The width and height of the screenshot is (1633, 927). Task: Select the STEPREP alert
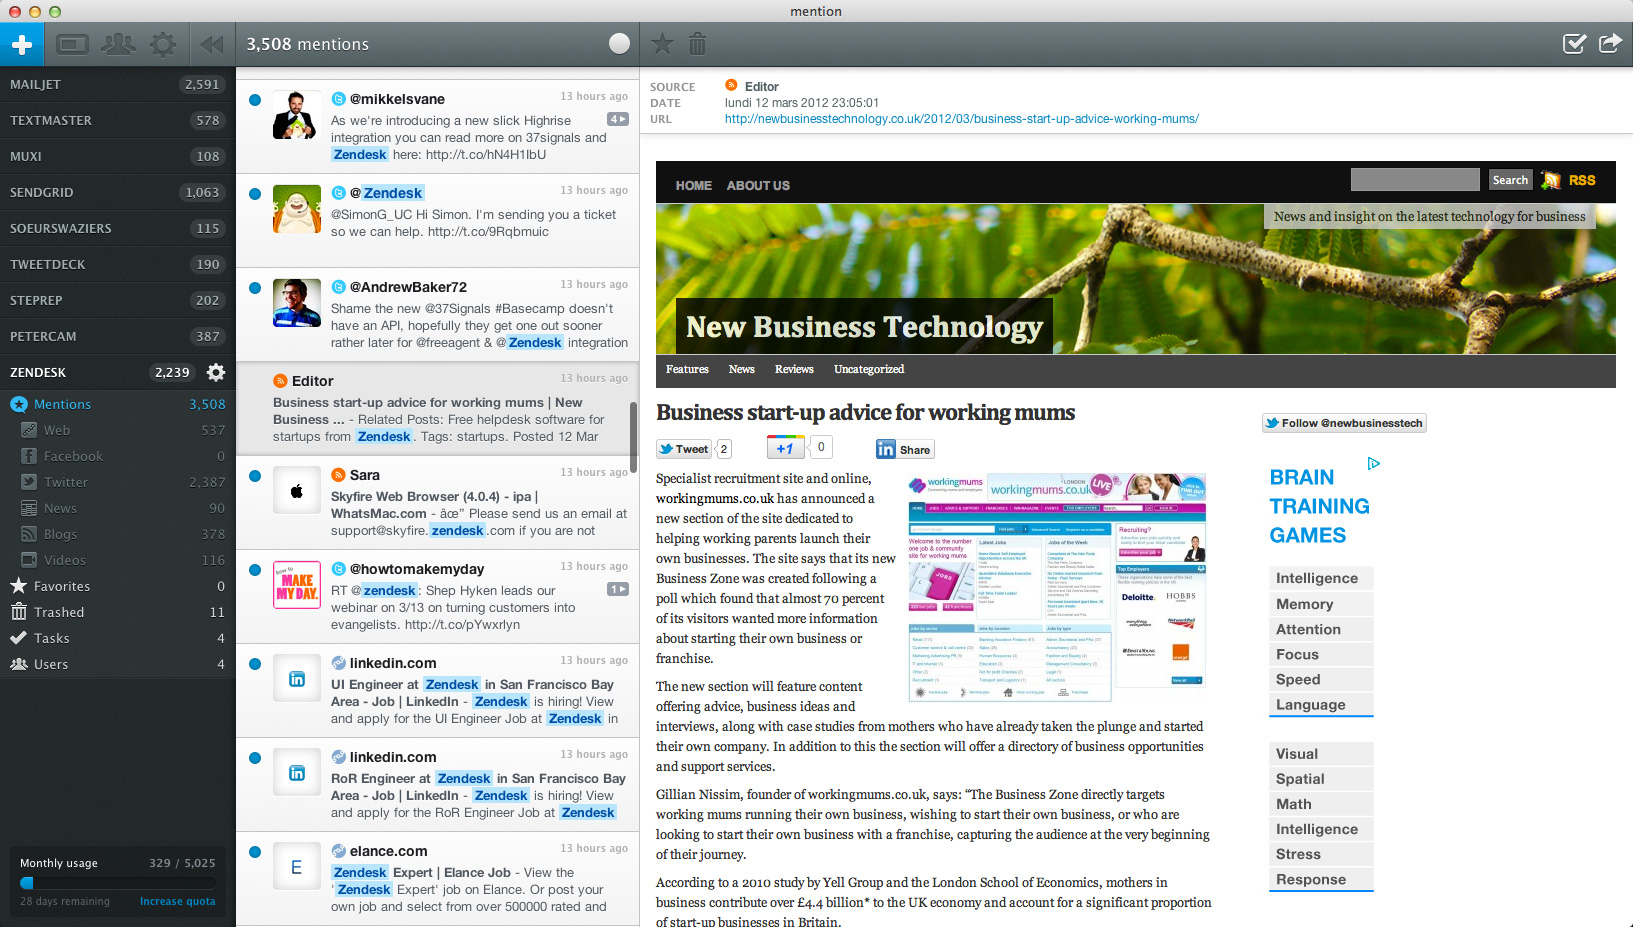[x=117, y=300]
